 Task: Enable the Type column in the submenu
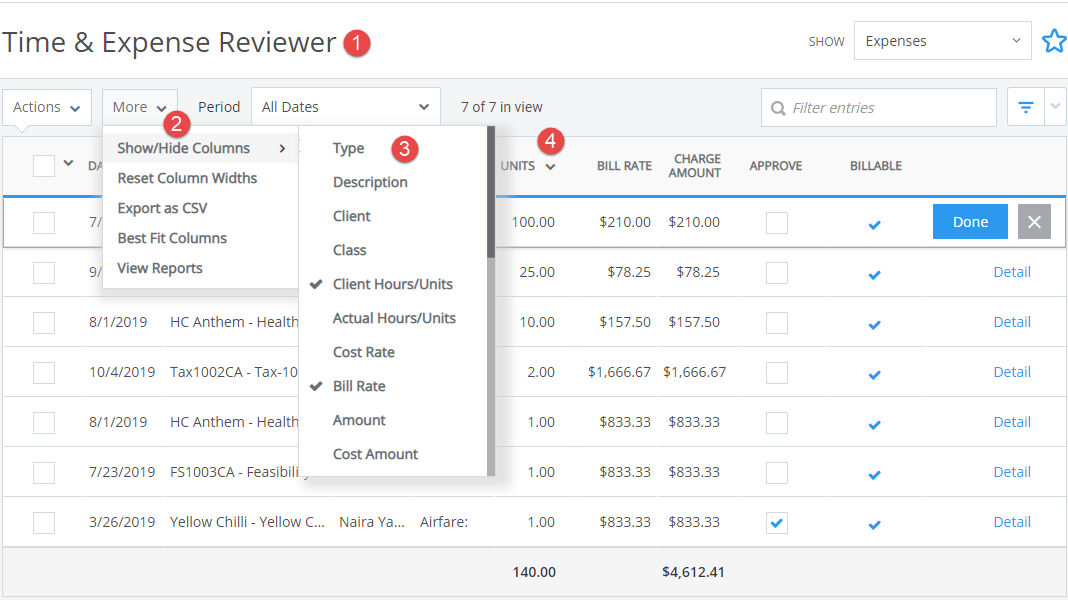point(347,147)
